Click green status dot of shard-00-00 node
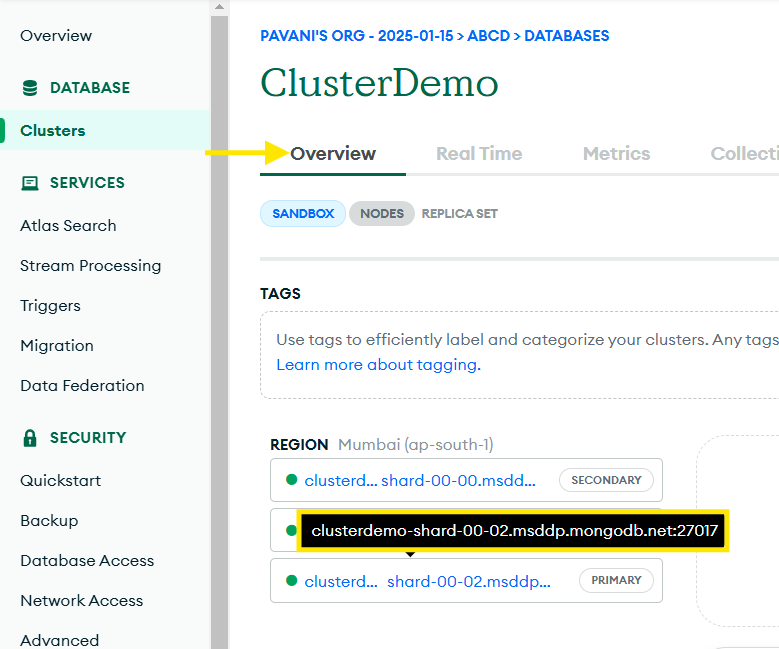This screenshot has width=779, height=649. tap(291, 480)
